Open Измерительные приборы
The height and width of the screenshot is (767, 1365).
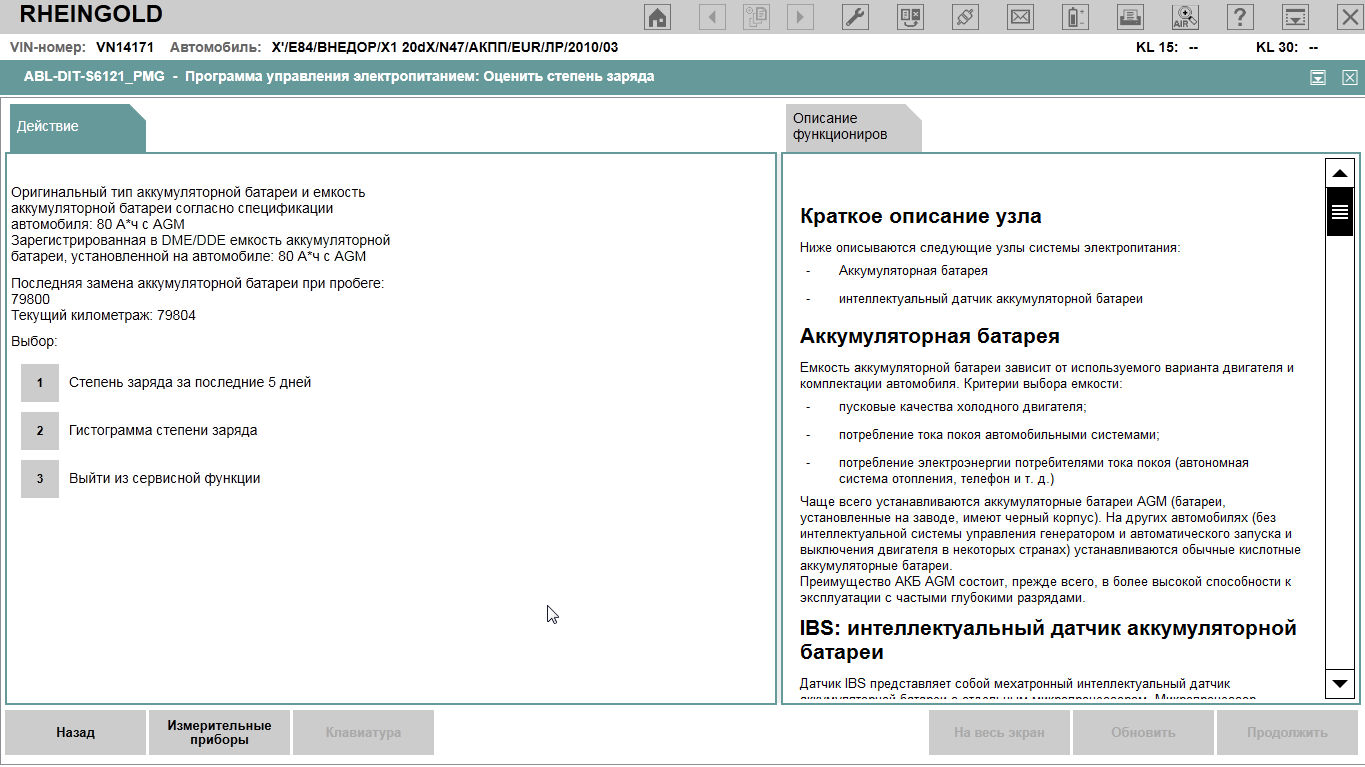click(219, 732)
